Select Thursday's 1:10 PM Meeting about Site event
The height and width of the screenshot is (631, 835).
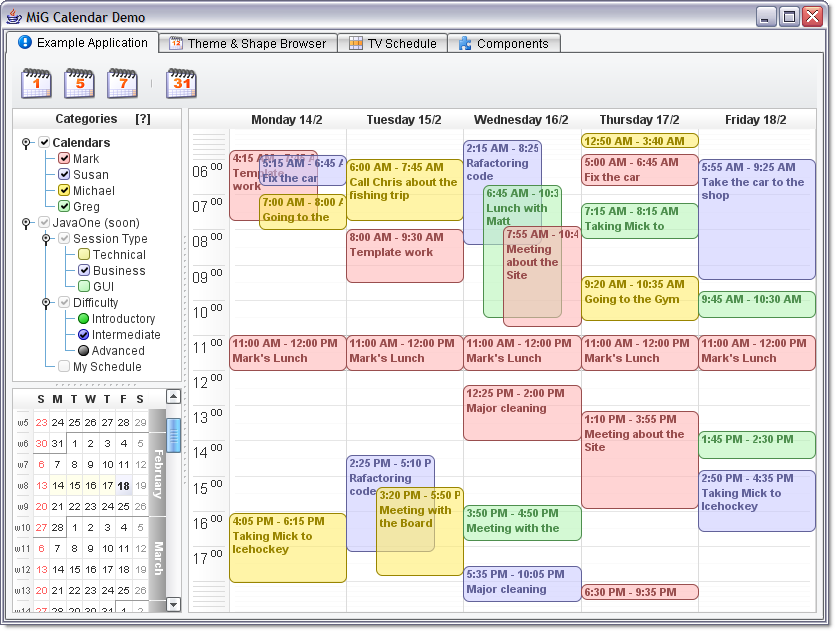coord(640,460)
